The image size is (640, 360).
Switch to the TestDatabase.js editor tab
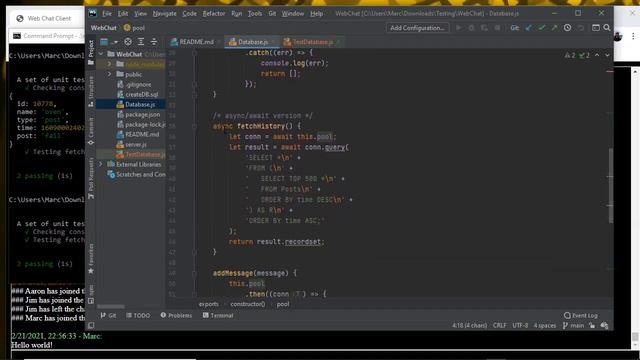[313, 42]
